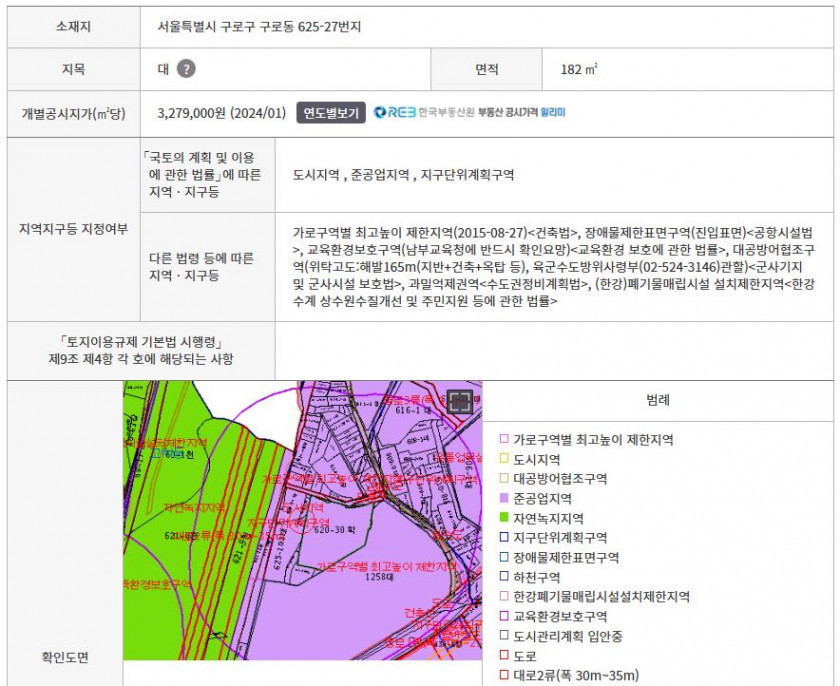Click the 도시관리계획 입안중 legend square
840x686 pixels.
[504, 636]
